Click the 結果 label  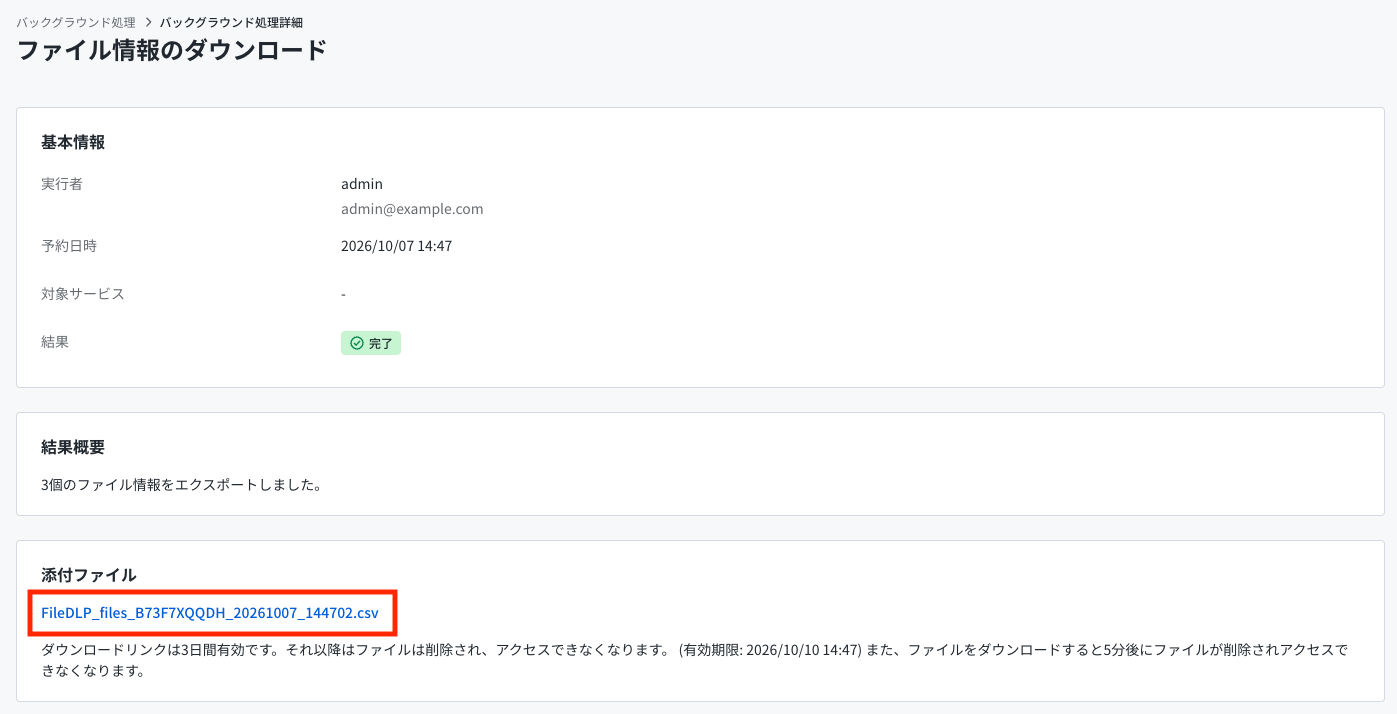click(x=55, y=342)
